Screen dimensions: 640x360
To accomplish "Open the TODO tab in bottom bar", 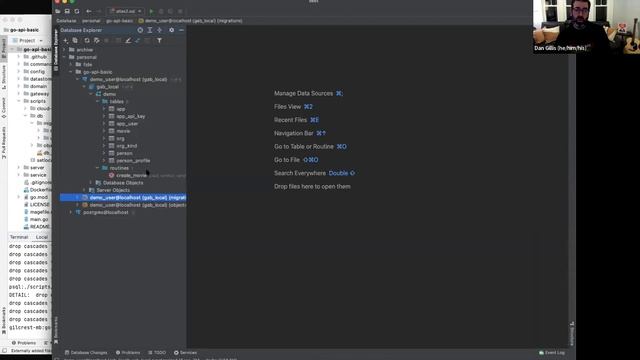I will point(157,353).
